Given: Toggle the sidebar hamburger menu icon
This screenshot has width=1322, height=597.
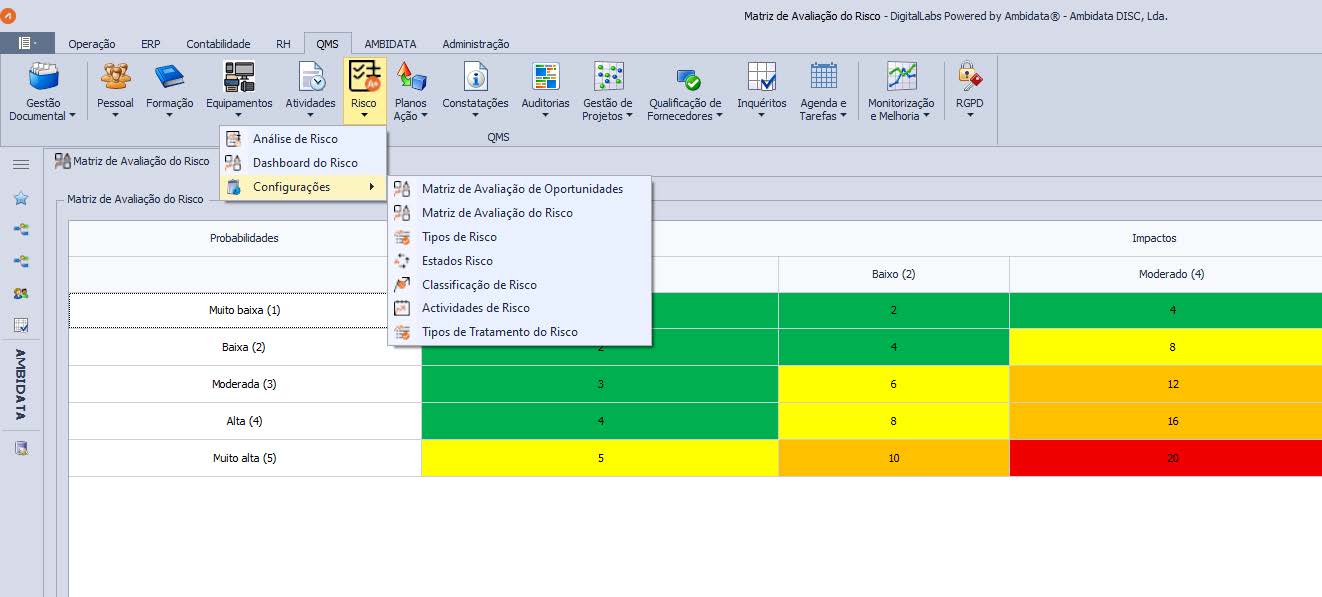Looking at the screenshot, I should click(21, 165).
